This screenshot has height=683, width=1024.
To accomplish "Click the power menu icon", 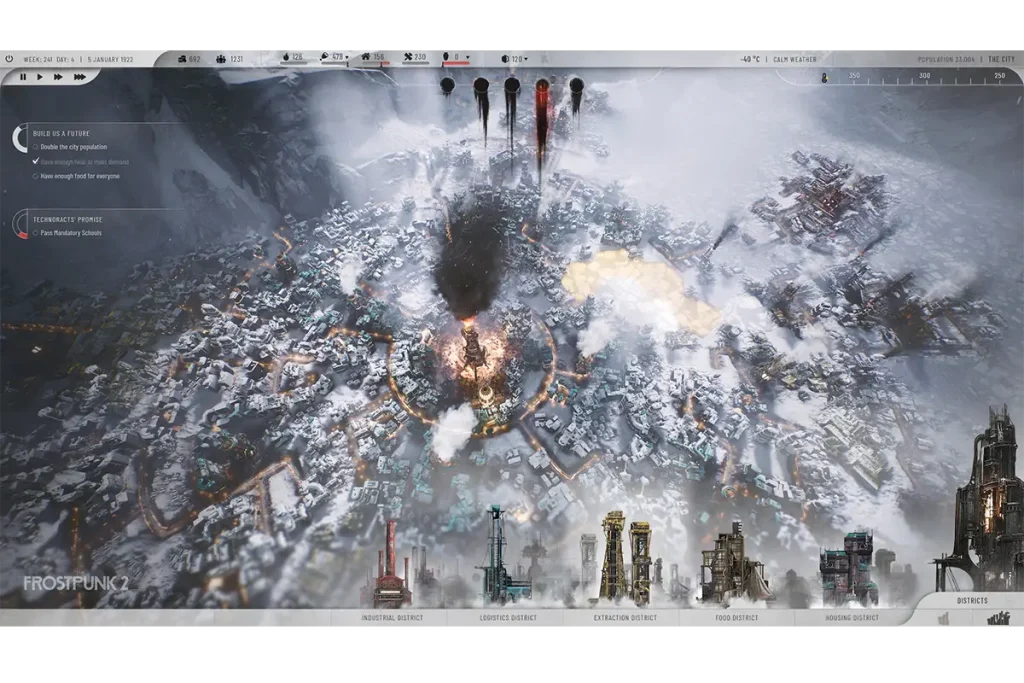I will coord(9,59).
